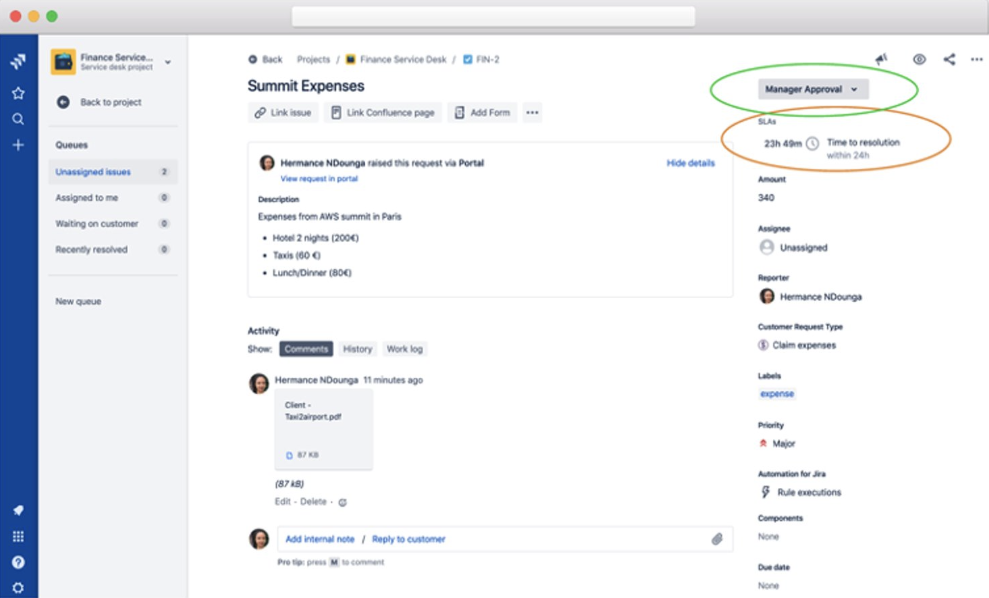Open search with the magnifier icon
This screenshot has height=598, width=989.
pyautogui.click(x=18, y=119)
